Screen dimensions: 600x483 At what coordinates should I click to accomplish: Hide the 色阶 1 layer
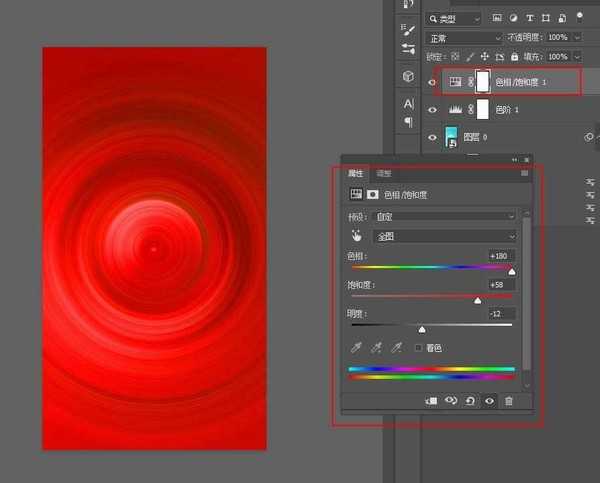[x=432, y=109]
